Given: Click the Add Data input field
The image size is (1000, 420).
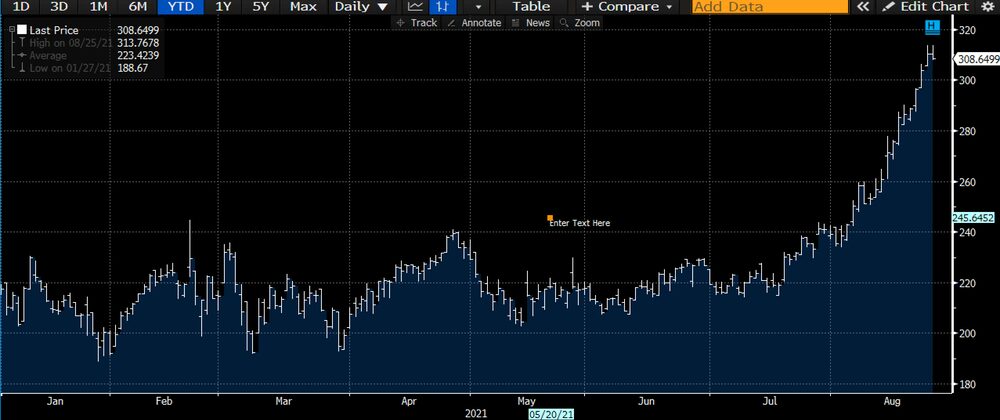Looking at the screenshot, I should 770,7.
